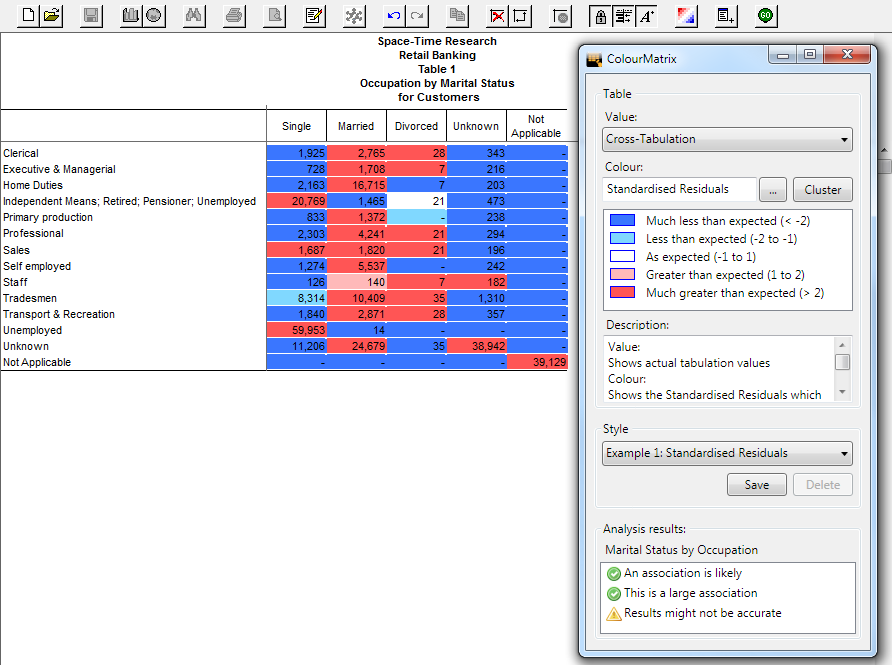Click the binoculars search icon
The width and height of the screenshot is (892, 665).
pyautogui.click(x=195, y=16)
